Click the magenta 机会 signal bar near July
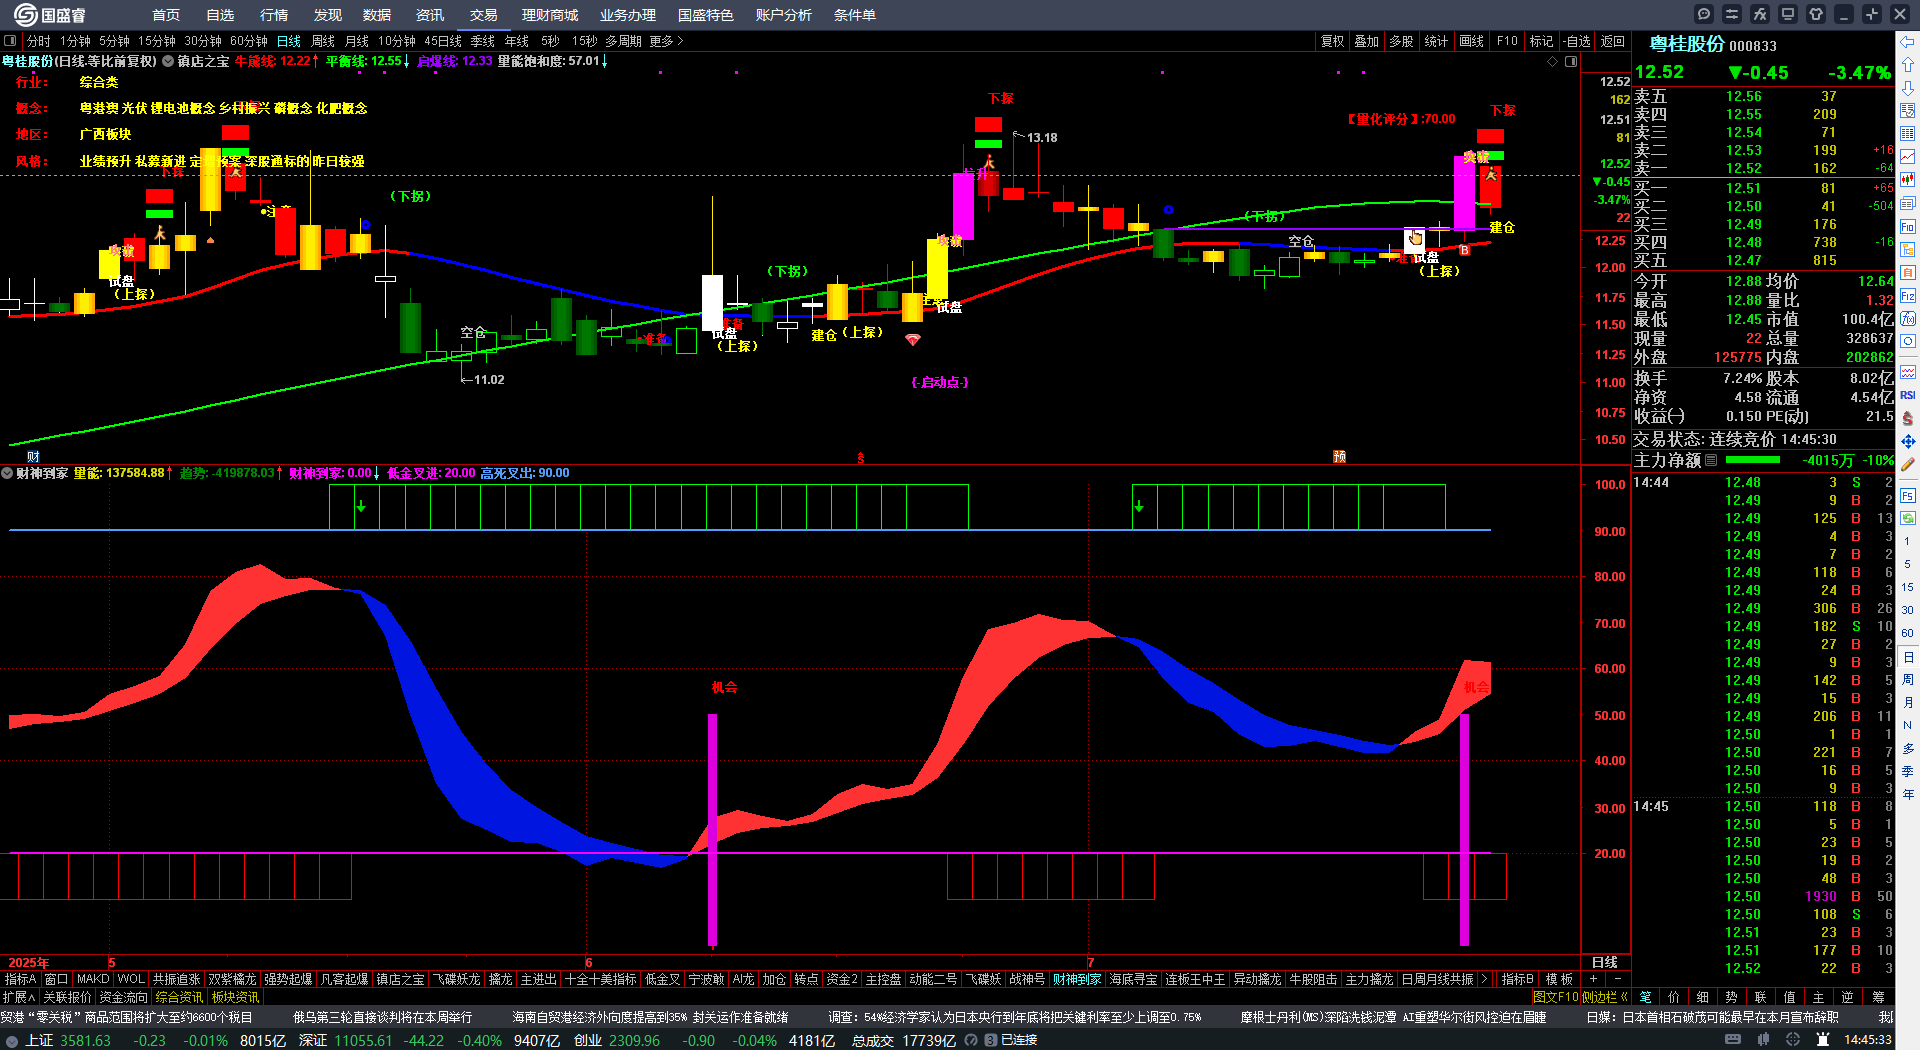The width and height of the screenshot is (1920, 1050). (x=1464, y=829)
